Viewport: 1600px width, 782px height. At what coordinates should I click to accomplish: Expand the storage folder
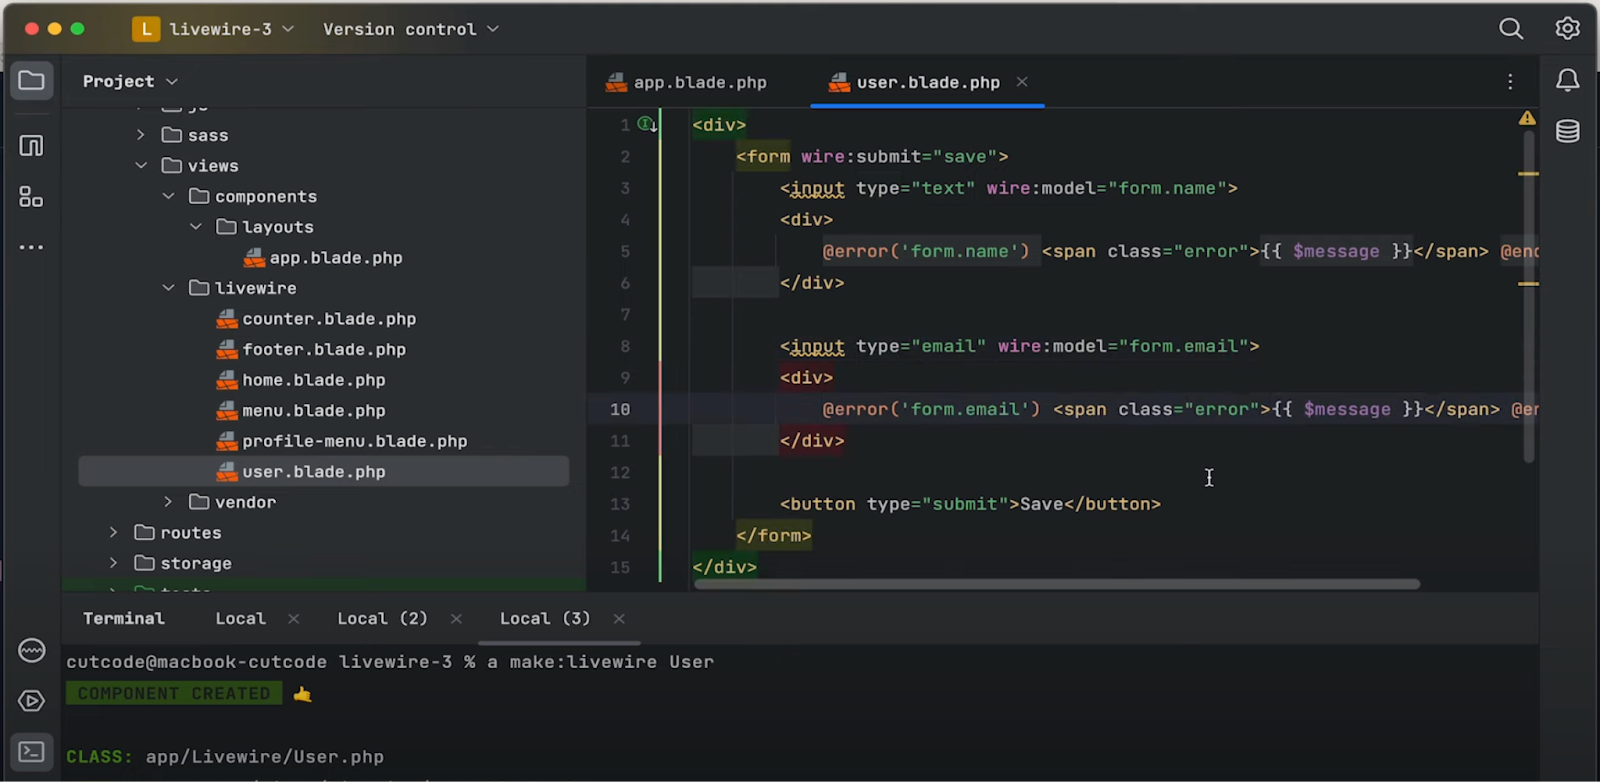(114, 563)
